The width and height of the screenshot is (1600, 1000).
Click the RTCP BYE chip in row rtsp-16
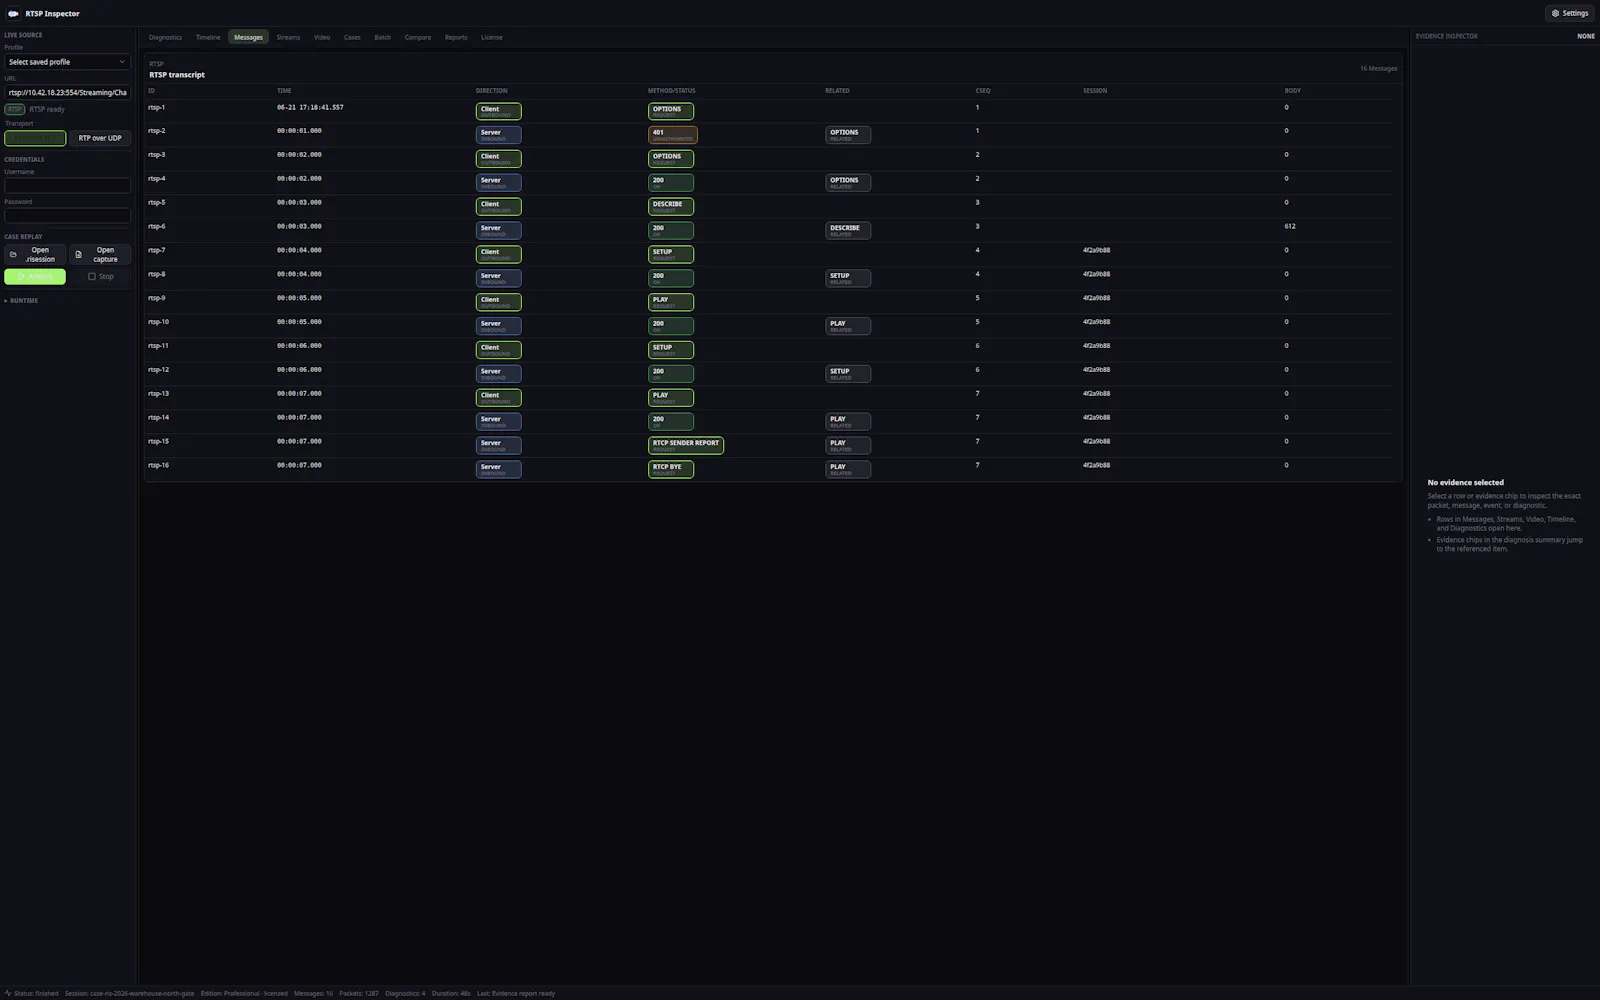[671, 469]
